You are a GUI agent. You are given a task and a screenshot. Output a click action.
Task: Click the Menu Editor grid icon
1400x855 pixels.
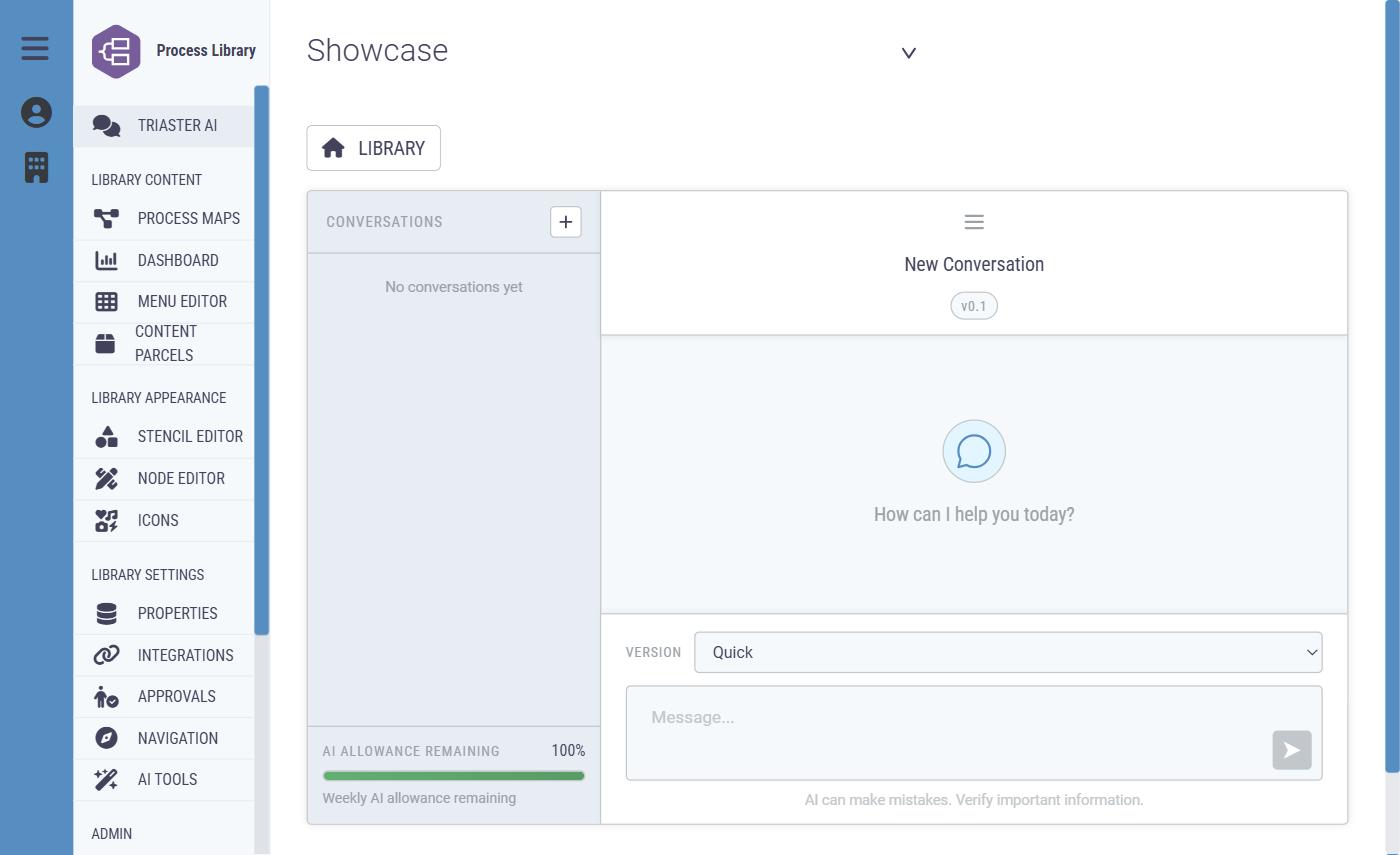point(106,301)
